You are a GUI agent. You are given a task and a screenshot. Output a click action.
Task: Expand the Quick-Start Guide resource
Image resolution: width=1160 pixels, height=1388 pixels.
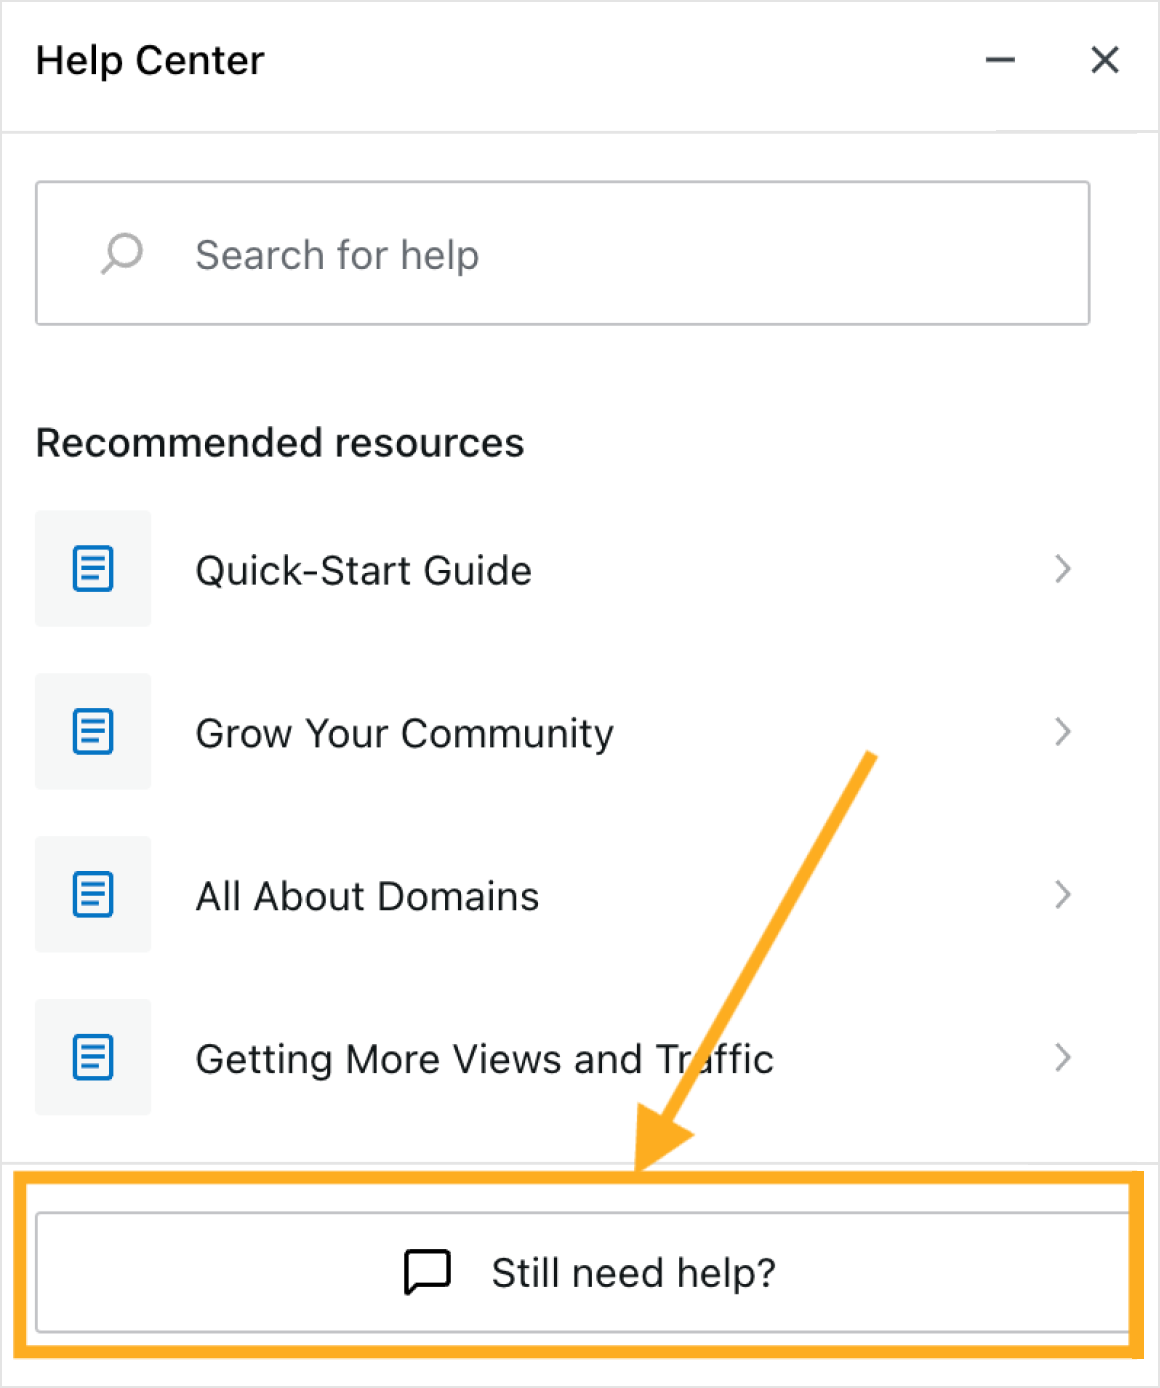click(1063, 568)
